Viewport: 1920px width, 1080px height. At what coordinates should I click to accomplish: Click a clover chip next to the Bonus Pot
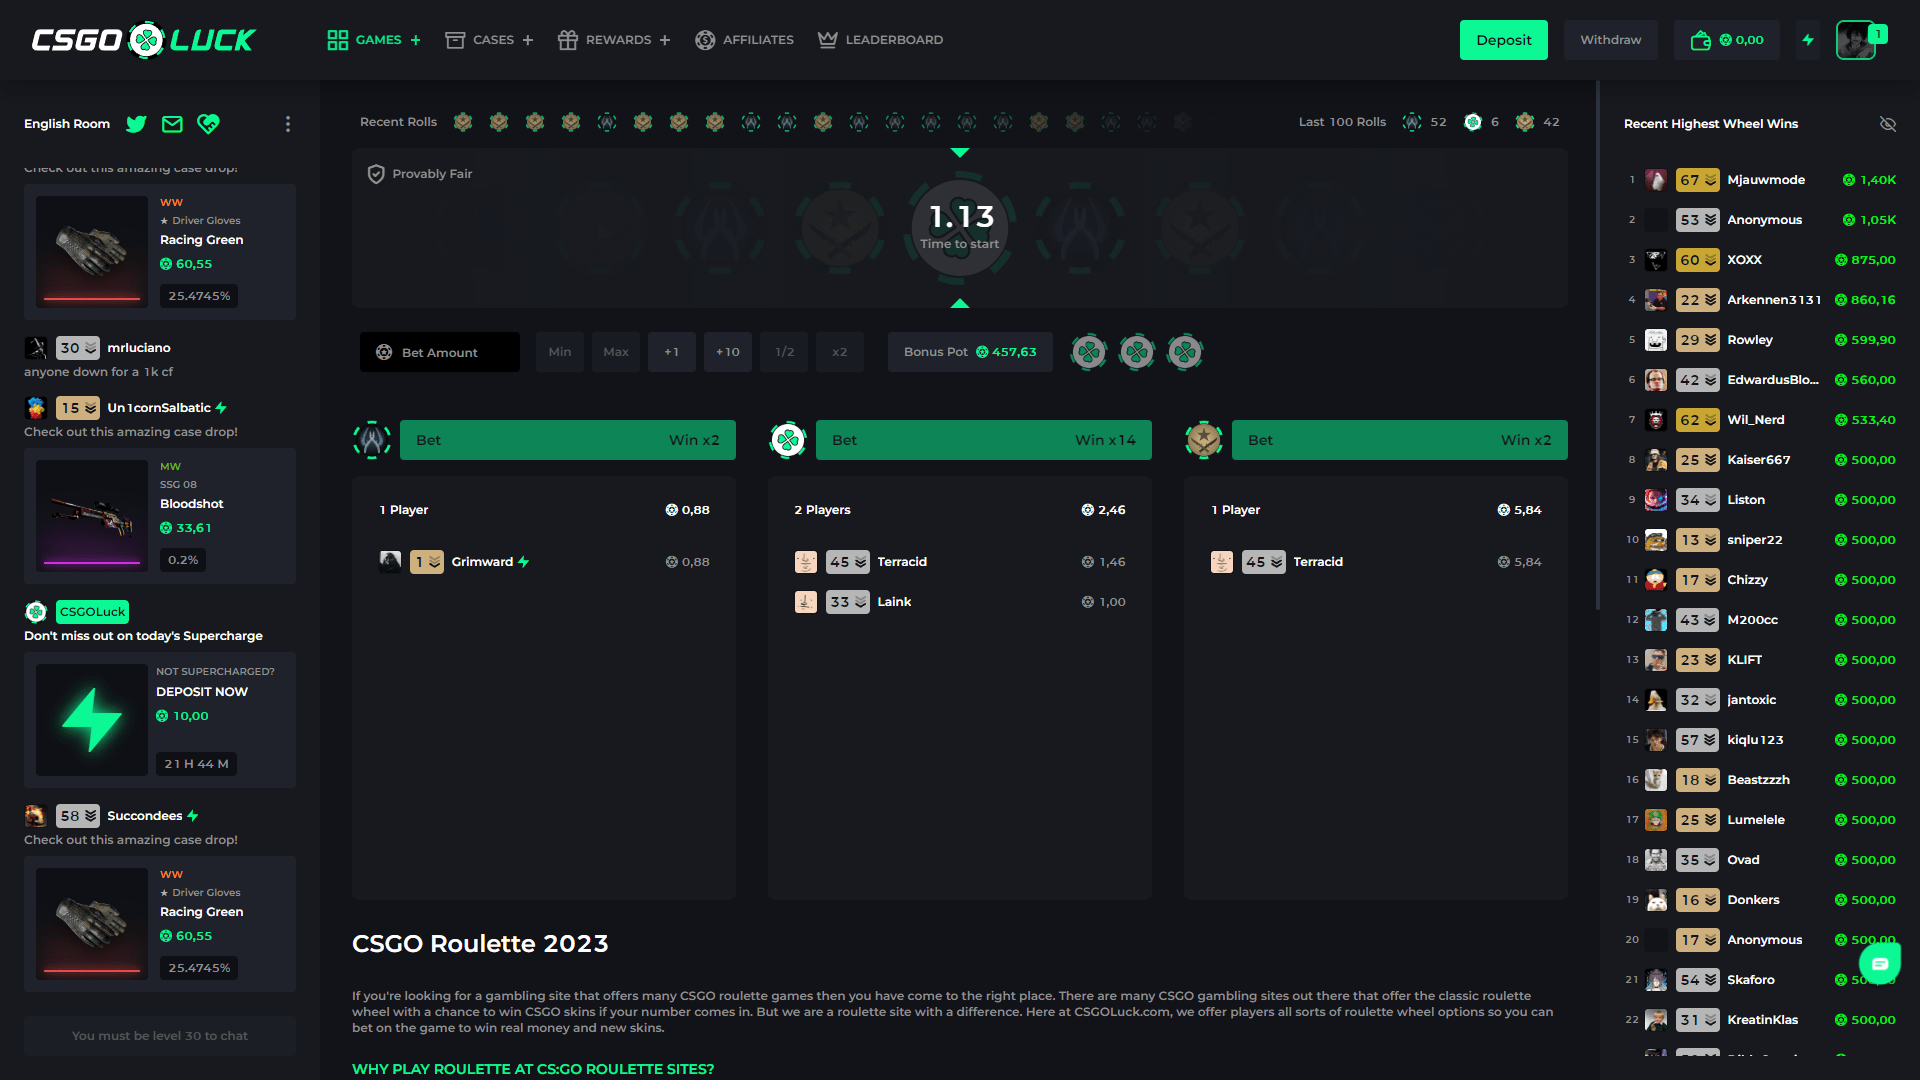click(x=1089, y=352)
